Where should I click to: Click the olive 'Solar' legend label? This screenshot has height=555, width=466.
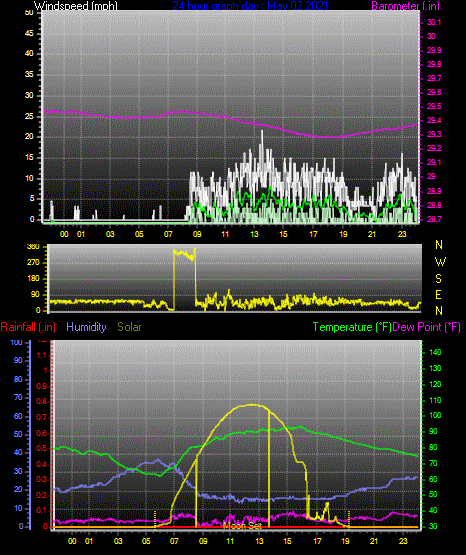point(130,327)
